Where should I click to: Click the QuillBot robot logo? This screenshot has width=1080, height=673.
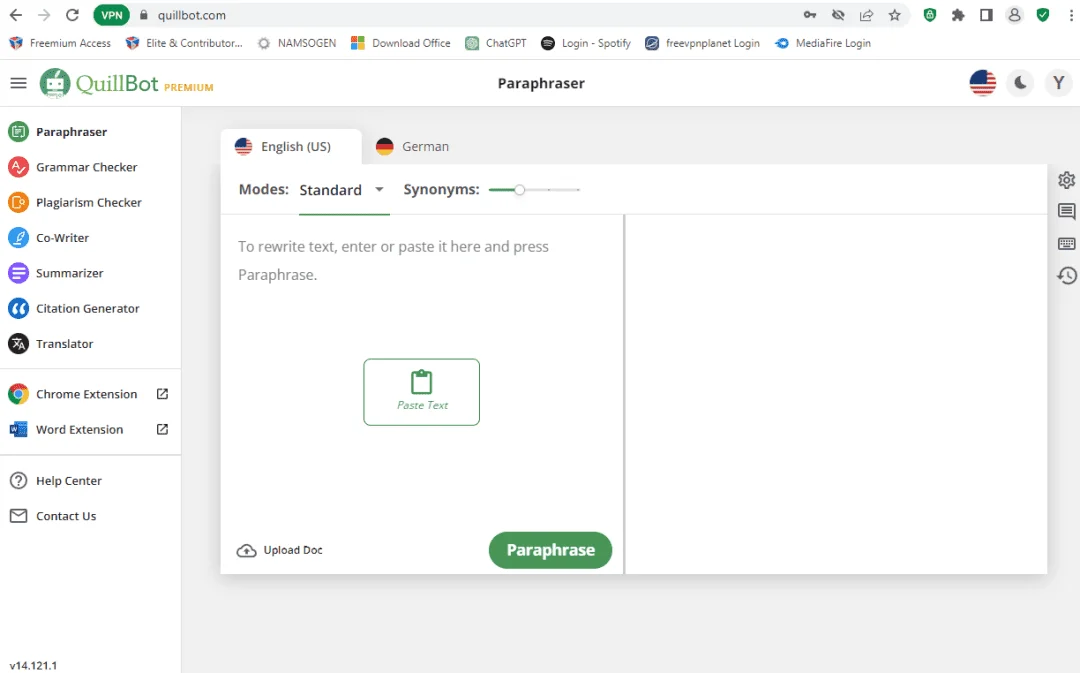(54, 83)
